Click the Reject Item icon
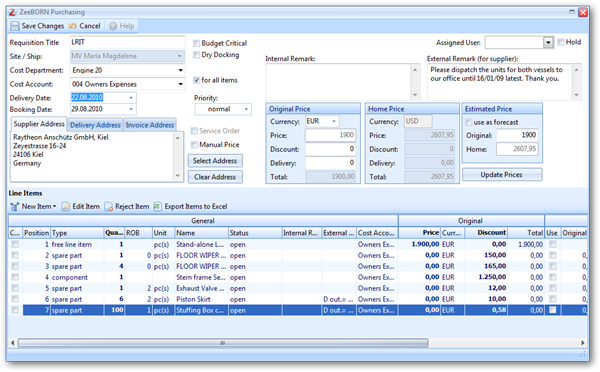This screenshot has width=600, height=372. (x=109, y=207)
